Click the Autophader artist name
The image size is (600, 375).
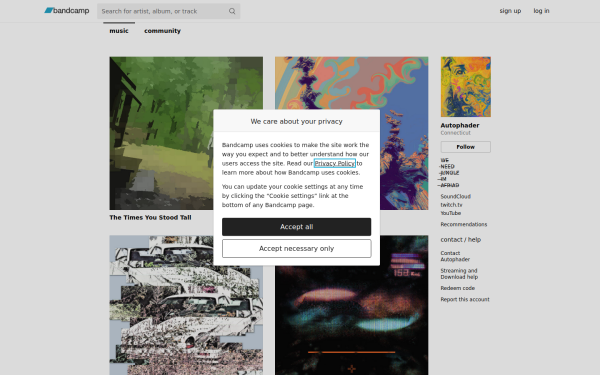coord(460,125)
